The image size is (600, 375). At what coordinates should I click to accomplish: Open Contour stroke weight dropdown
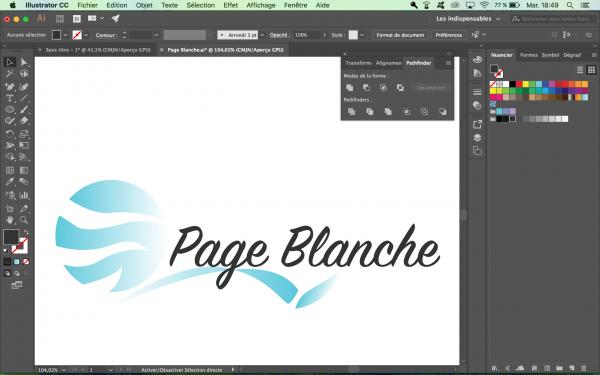(x=156, y=35)
